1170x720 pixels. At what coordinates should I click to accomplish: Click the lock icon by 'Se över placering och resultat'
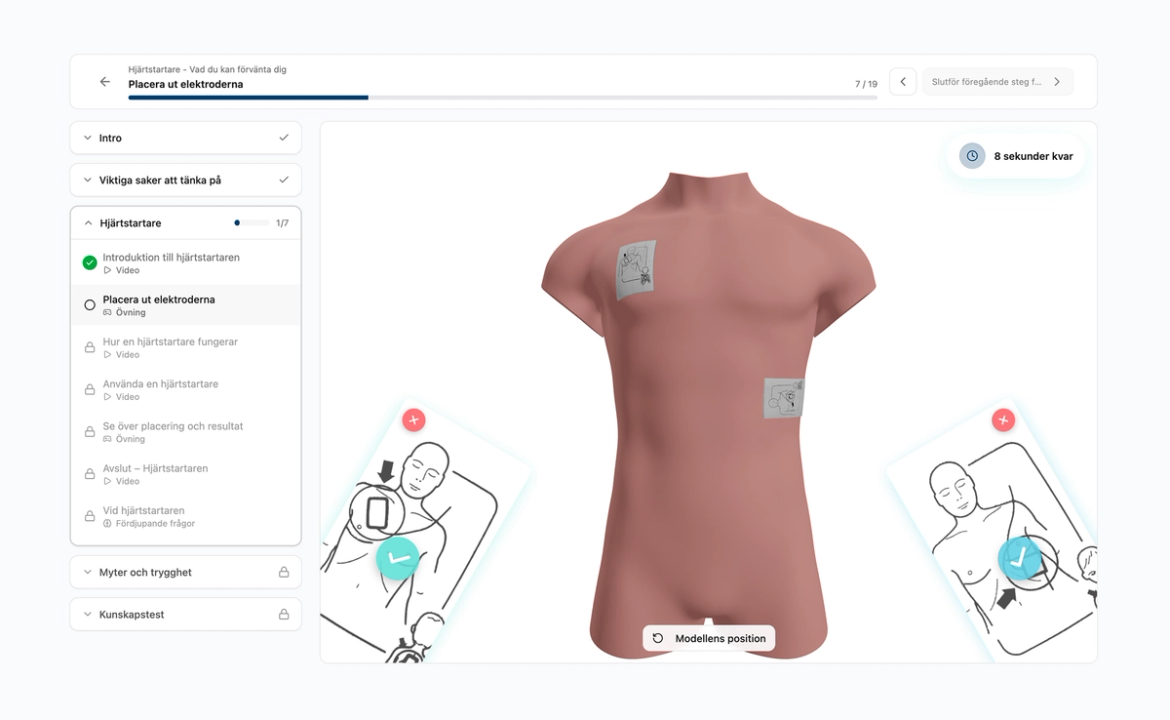tap(90, 431)
